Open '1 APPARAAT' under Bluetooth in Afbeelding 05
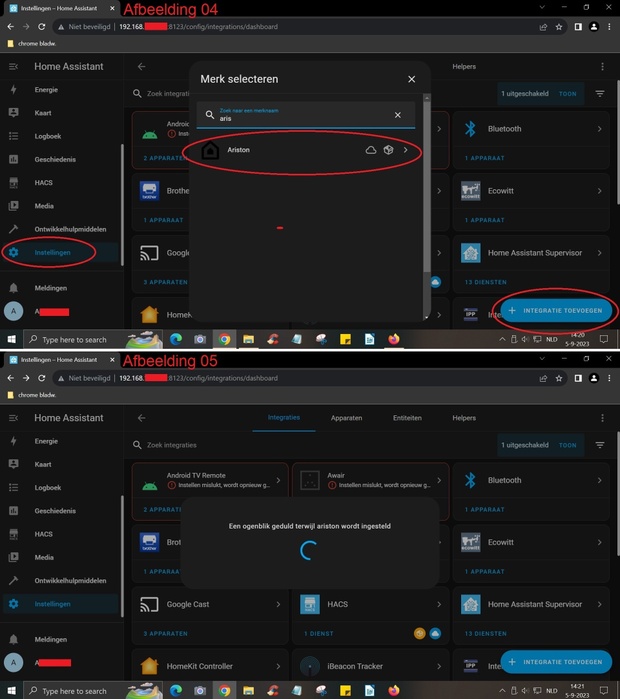 (x=485, y=510)
